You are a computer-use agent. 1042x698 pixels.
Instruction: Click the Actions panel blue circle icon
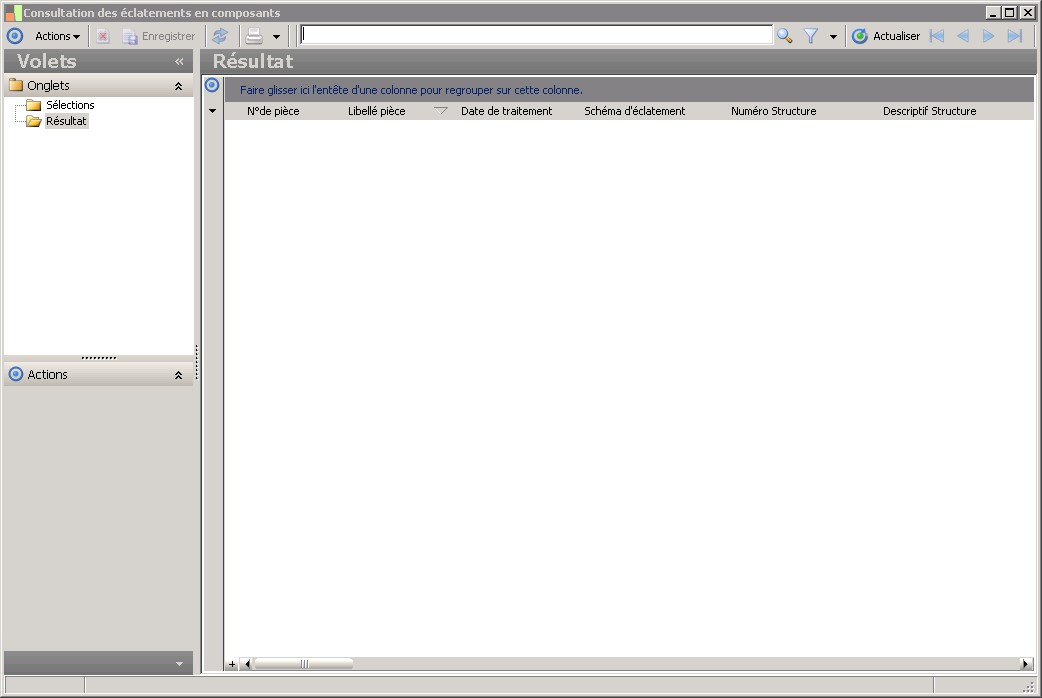click(x=15, y=374)
